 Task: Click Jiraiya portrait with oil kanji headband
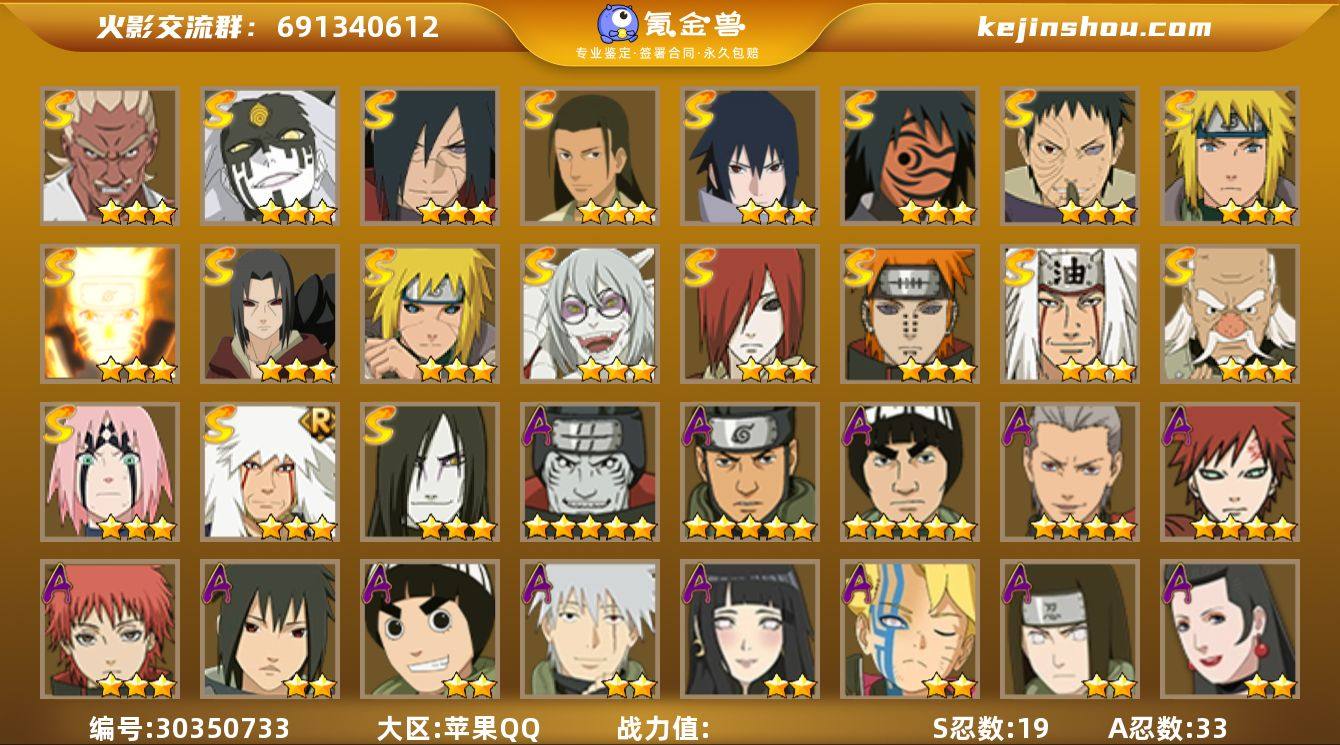(x=1069, y=314)
